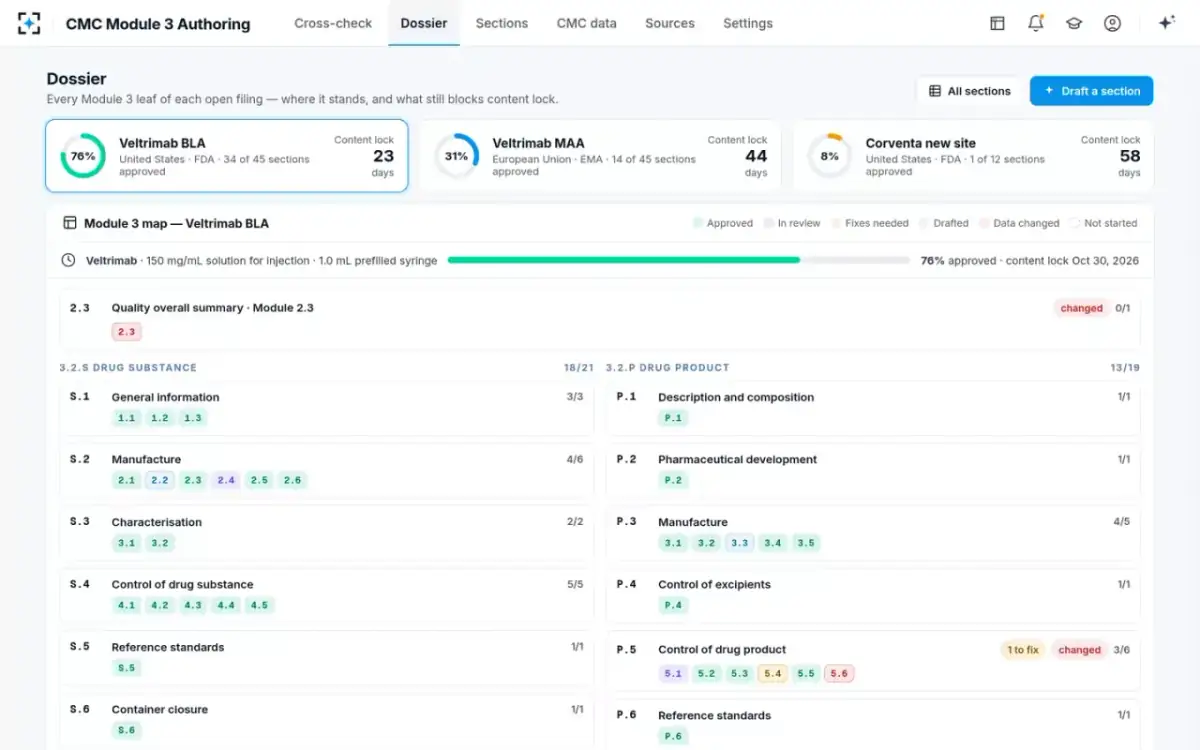This screenshot has height=750, width=1200.
Task: Open the Settings tab
Action: pyautogui.click(x=748, y=23)
